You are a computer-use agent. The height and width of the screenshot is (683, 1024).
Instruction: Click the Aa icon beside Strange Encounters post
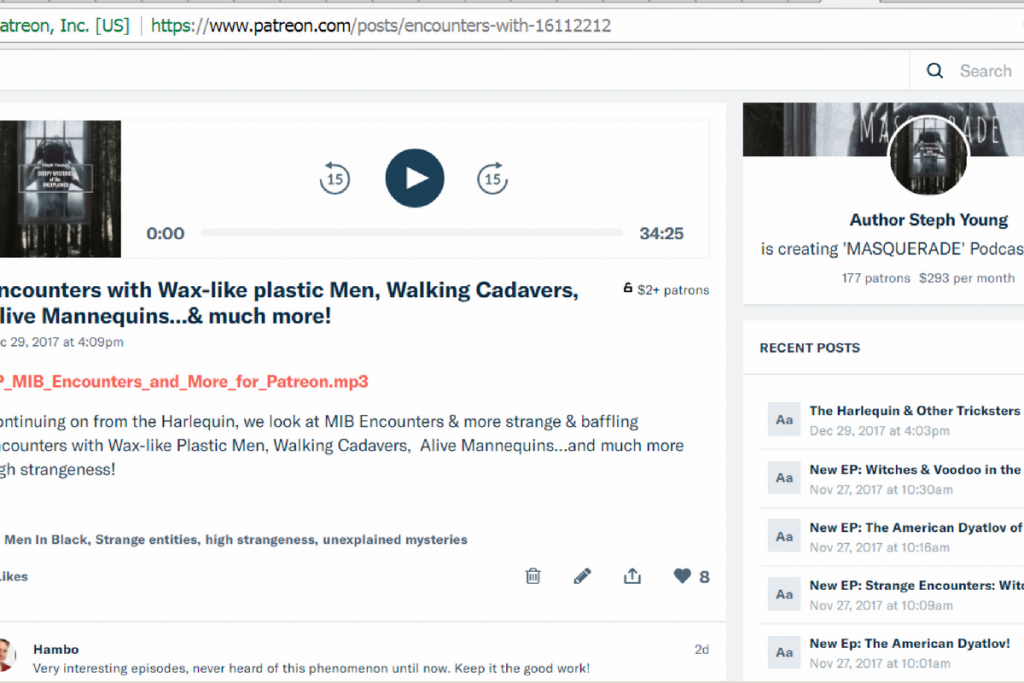point(784,594)
